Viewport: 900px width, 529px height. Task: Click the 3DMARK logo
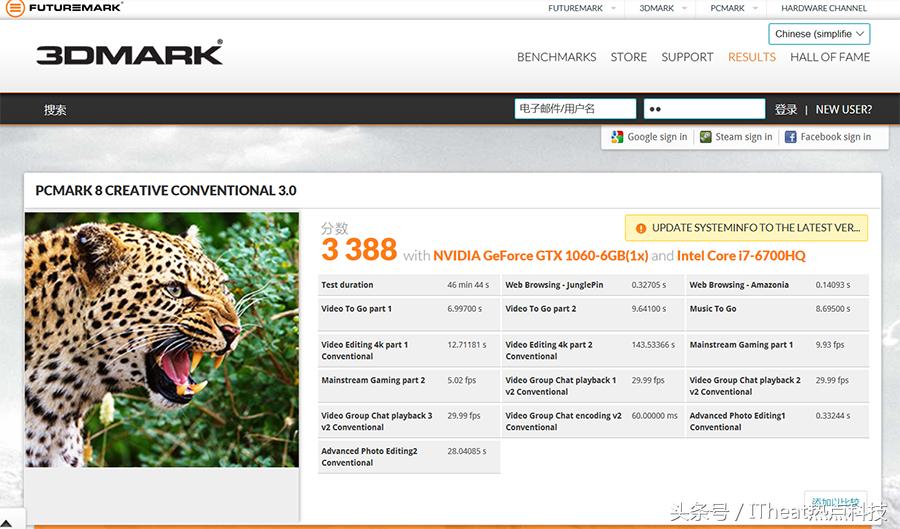(129, 54)
